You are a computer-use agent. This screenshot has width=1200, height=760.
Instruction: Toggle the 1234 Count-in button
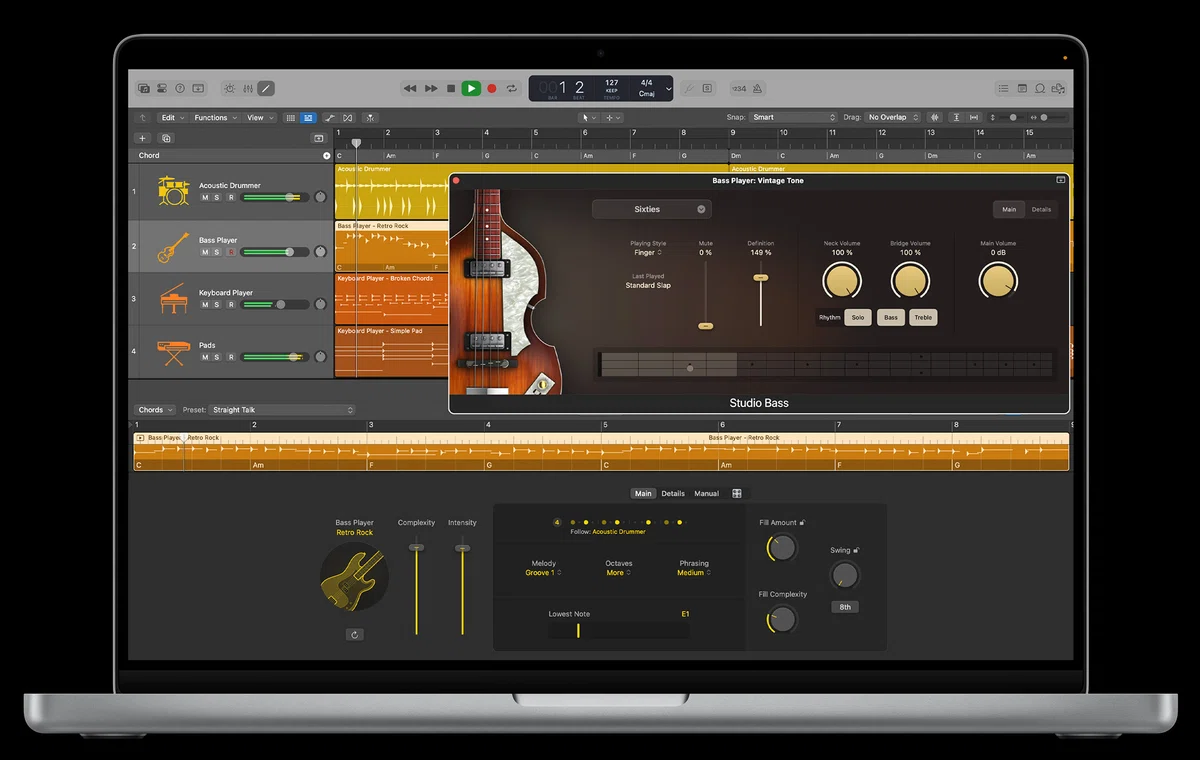pyautogui.click(x=739, y=88)
